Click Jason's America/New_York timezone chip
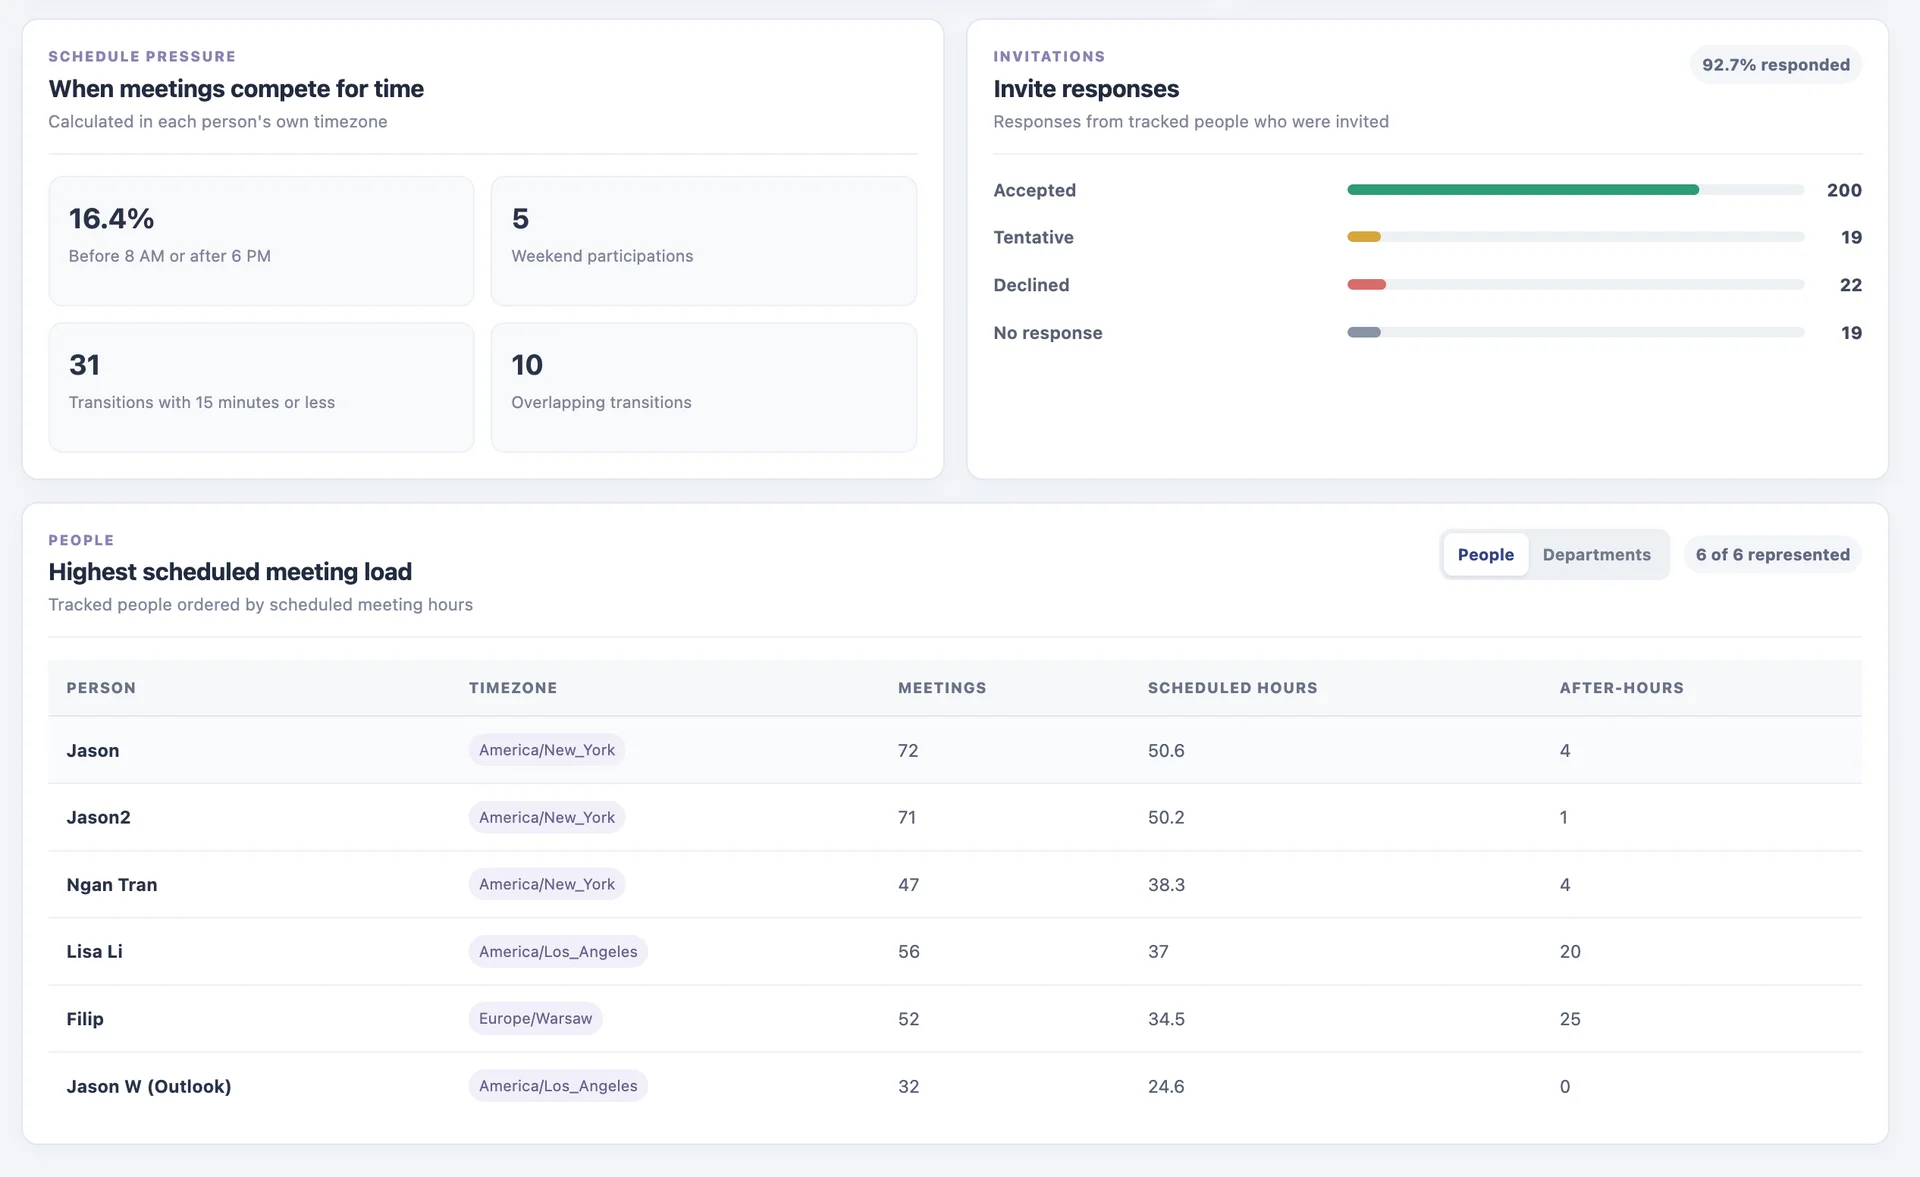 click(x=547, y=750)
